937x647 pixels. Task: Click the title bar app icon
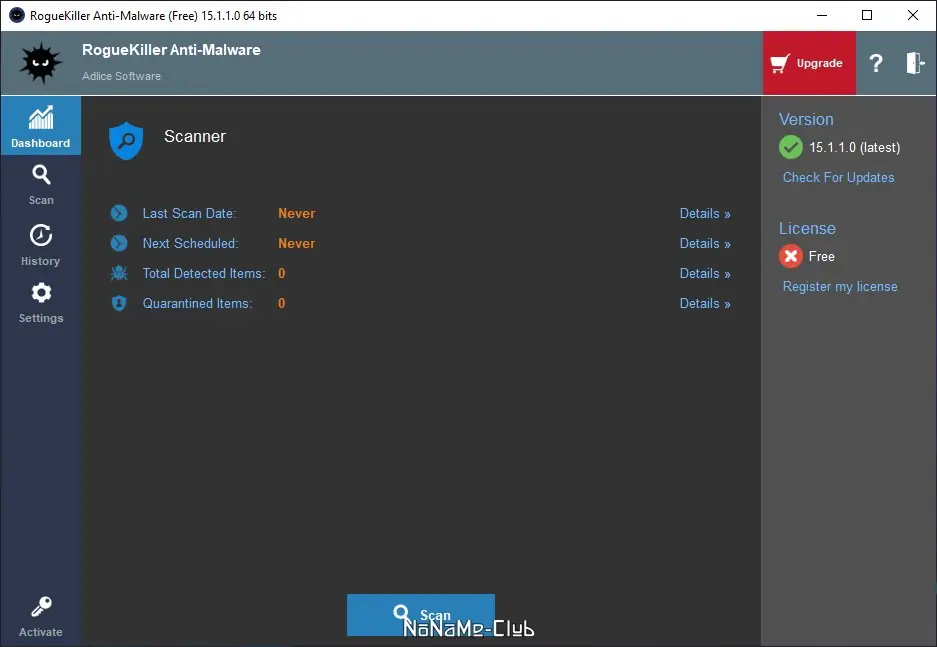tap(17, 16)
